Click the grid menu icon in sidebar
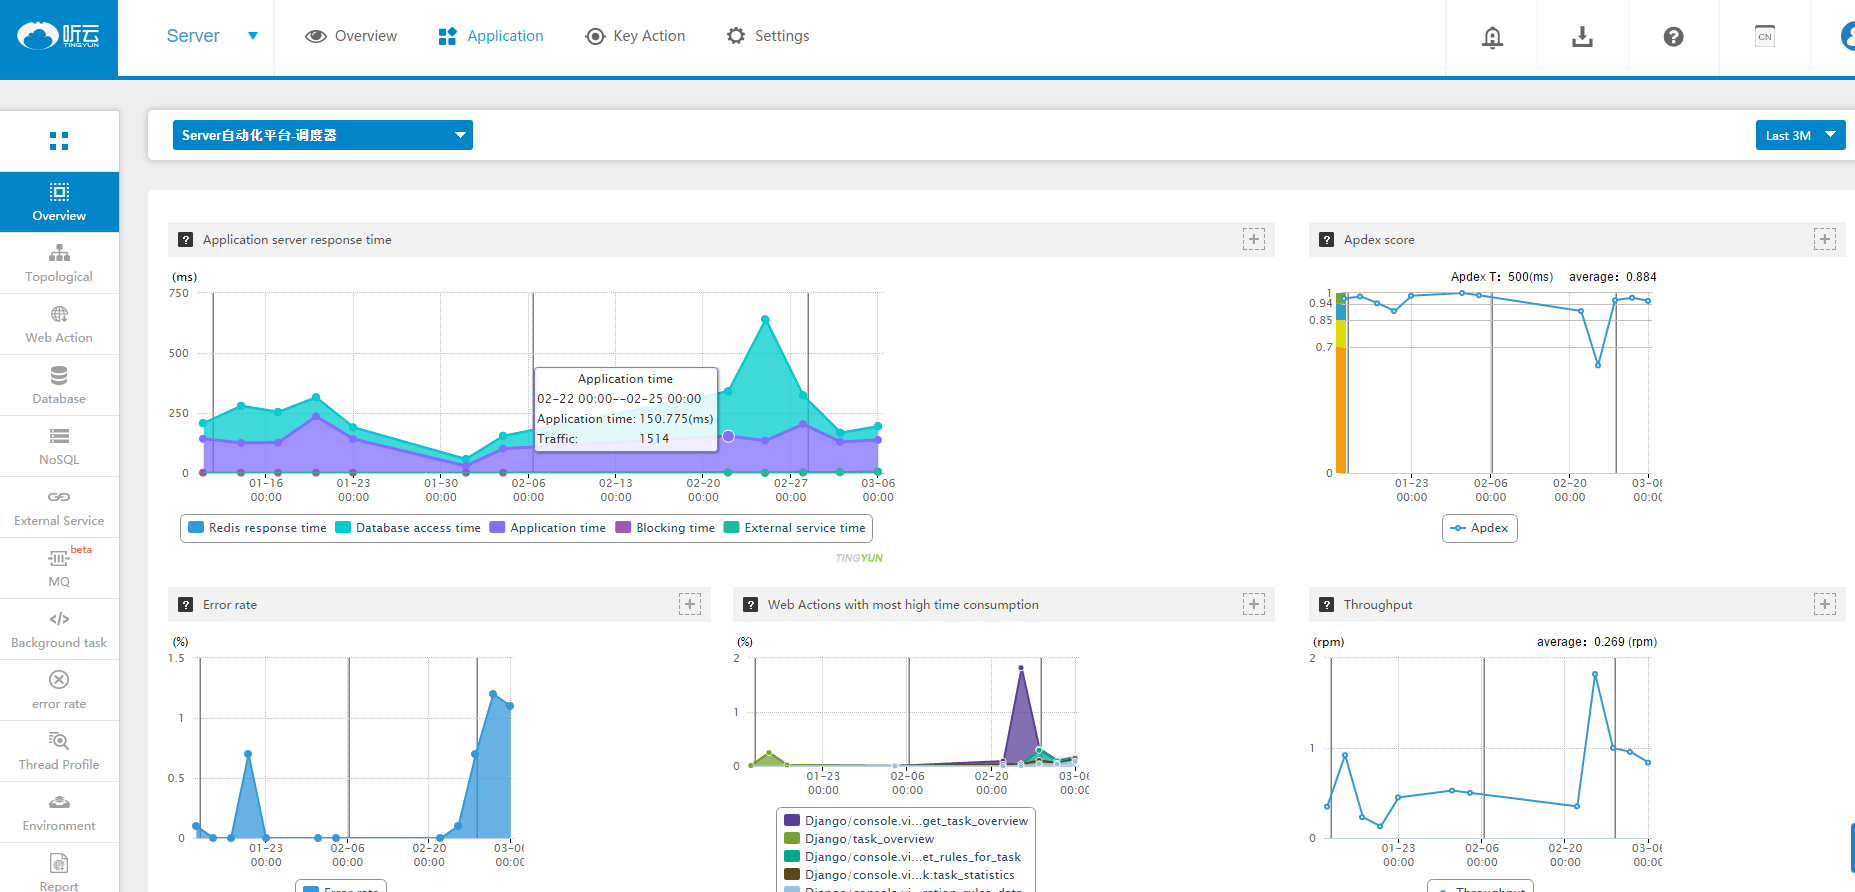1855x892 pixels. tap(59, 141)
